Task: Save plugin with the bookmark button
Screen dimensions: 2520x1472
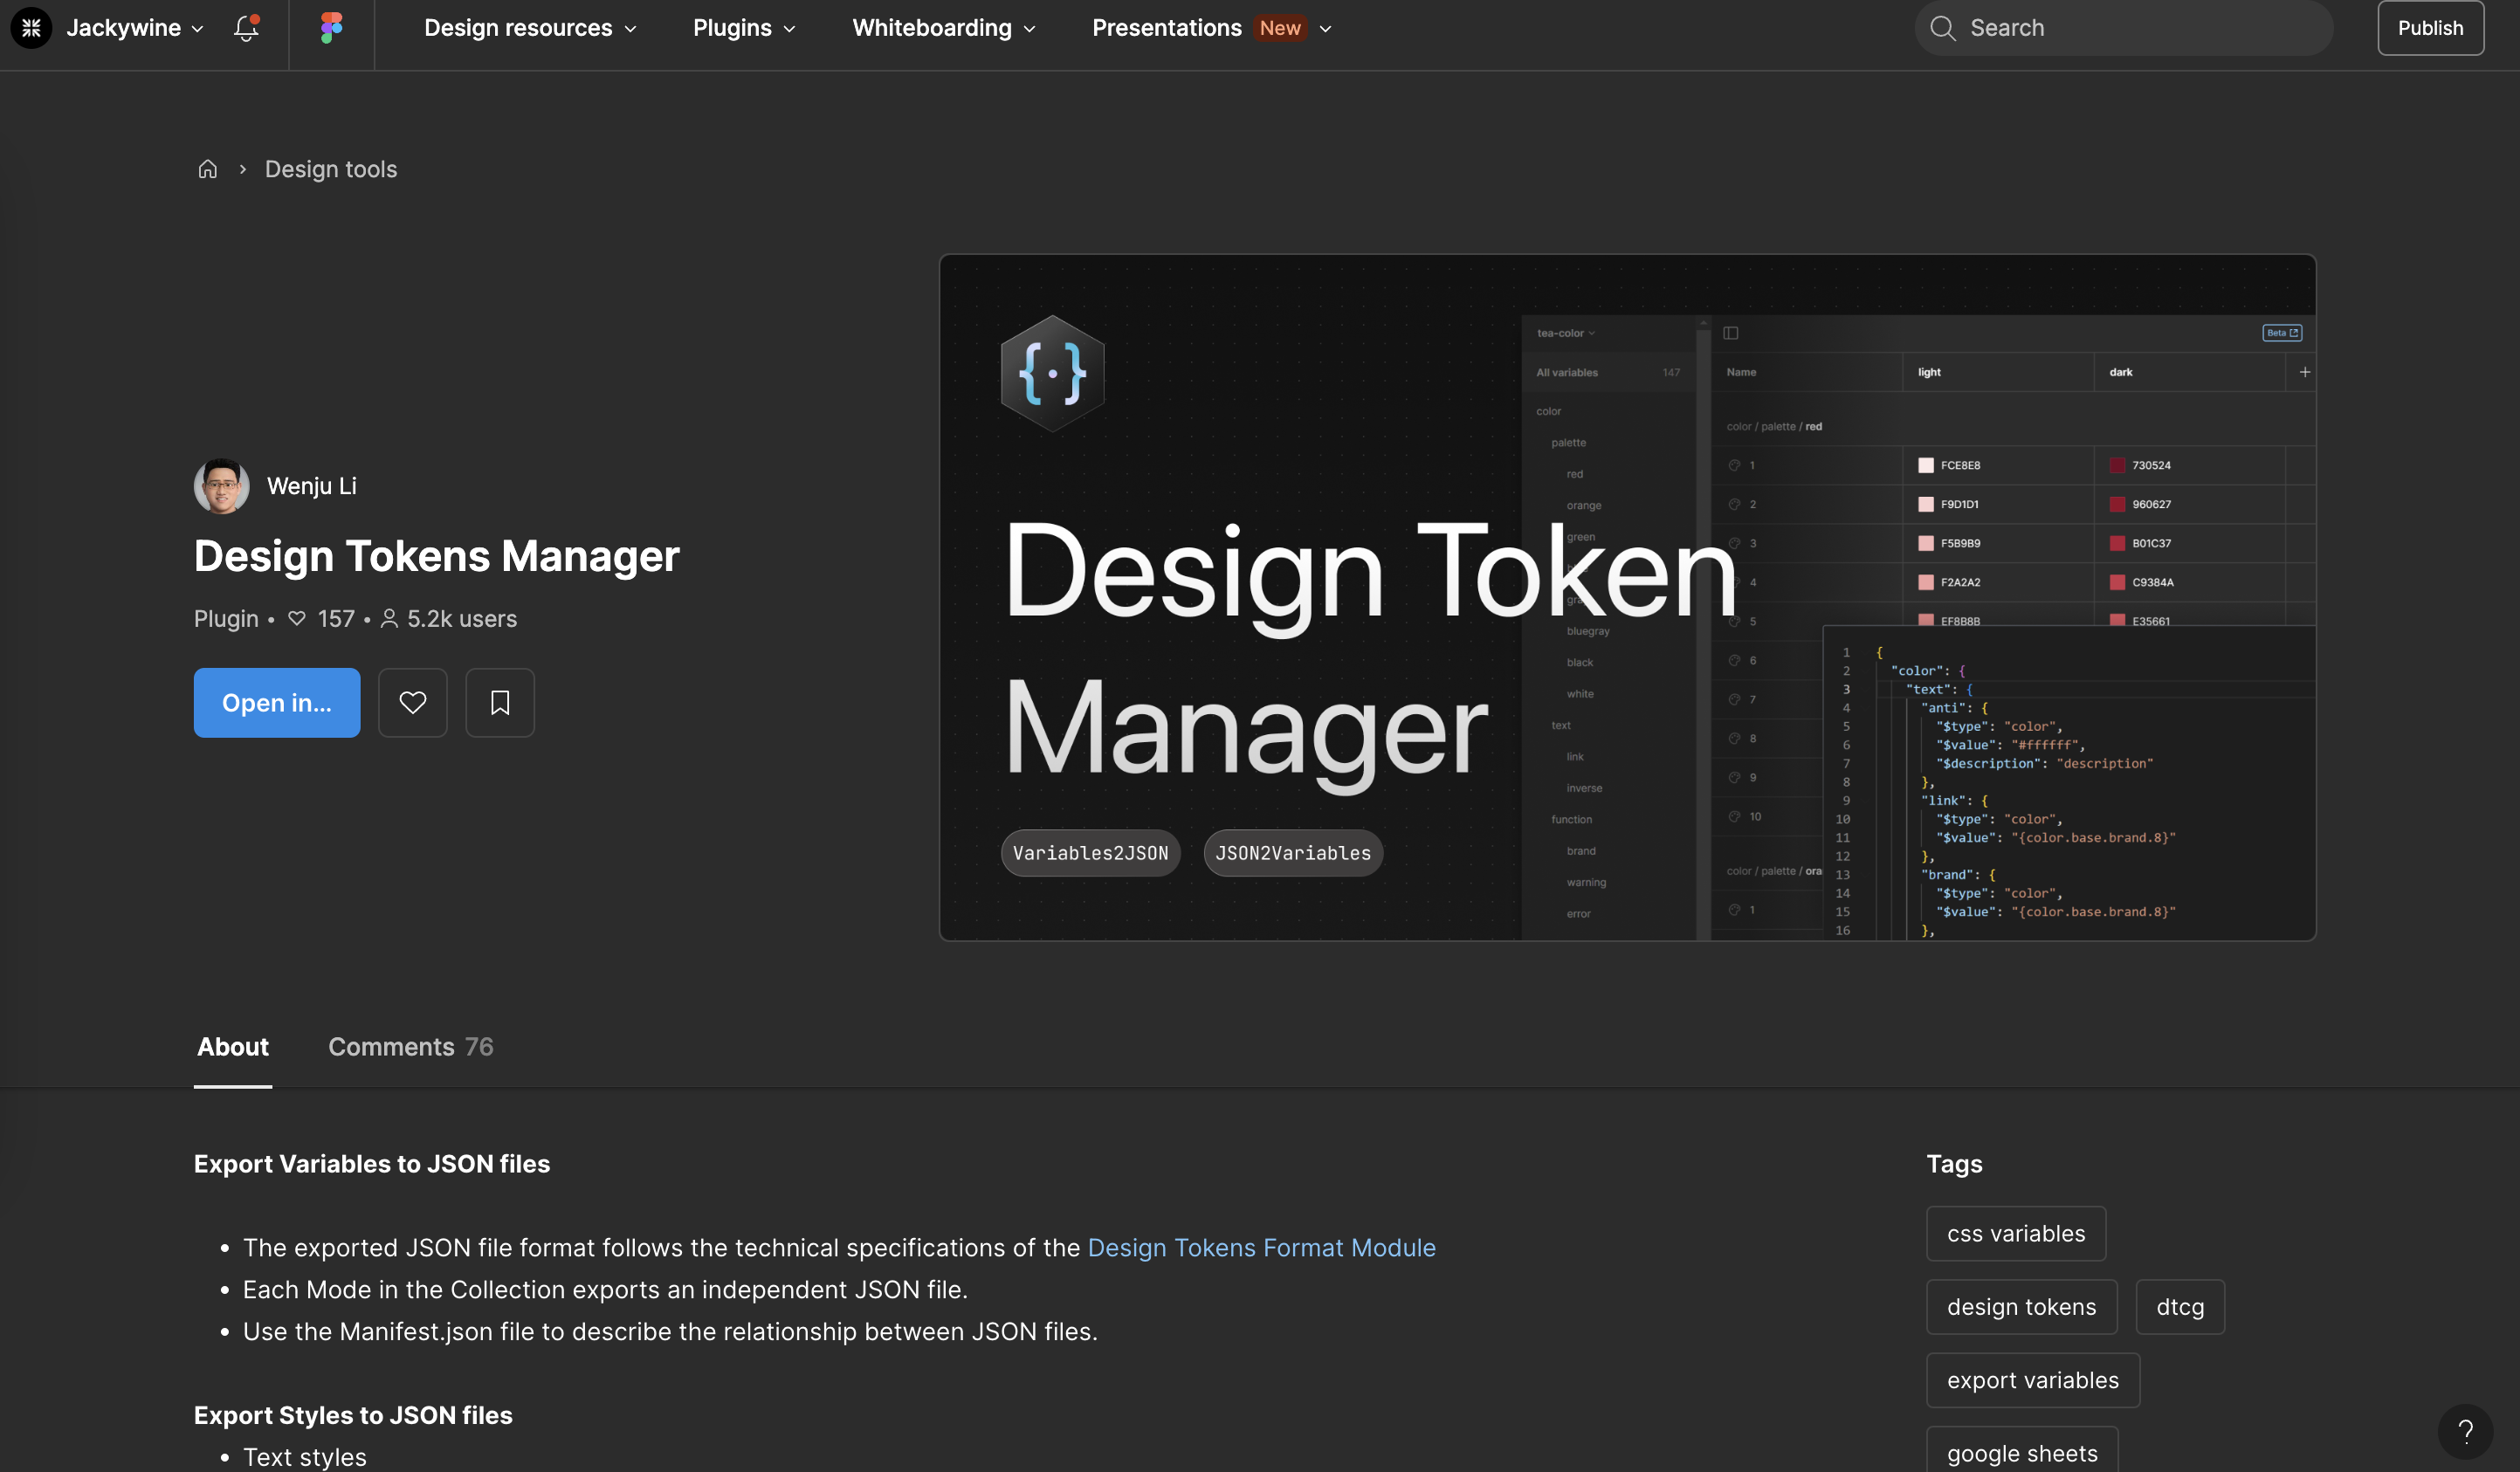Action: [500, 703]
